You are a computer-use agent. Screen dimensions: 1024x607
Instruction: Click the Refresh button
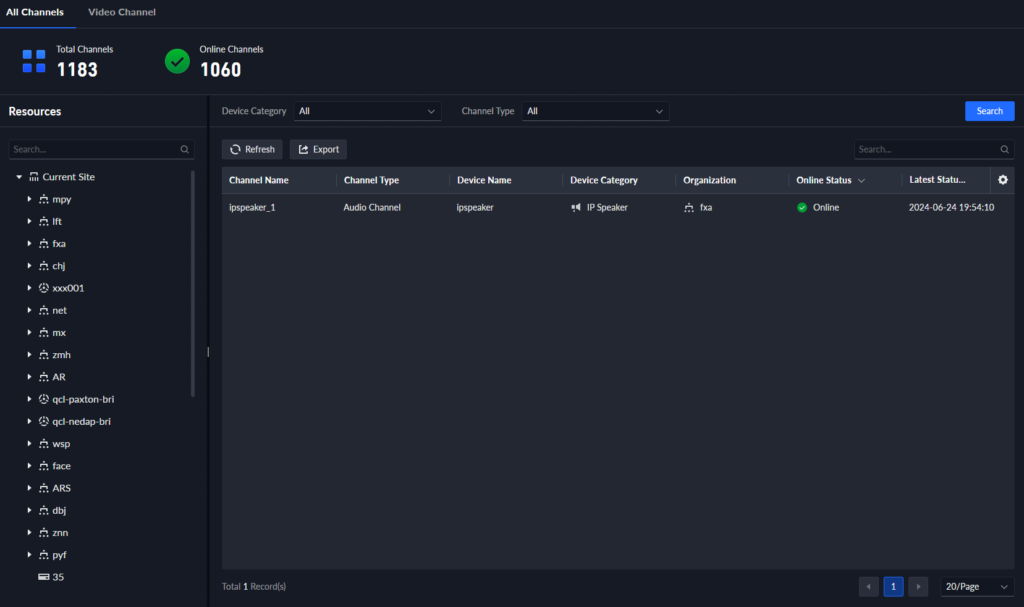pyautogui.click(x=252, y=149)
